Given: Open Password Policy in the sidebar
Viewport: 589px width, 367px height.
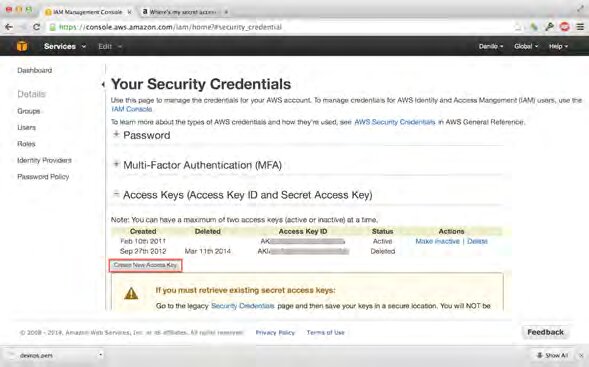Looking at the screenshot, I should pyautogui.click(x=43, y=177).
